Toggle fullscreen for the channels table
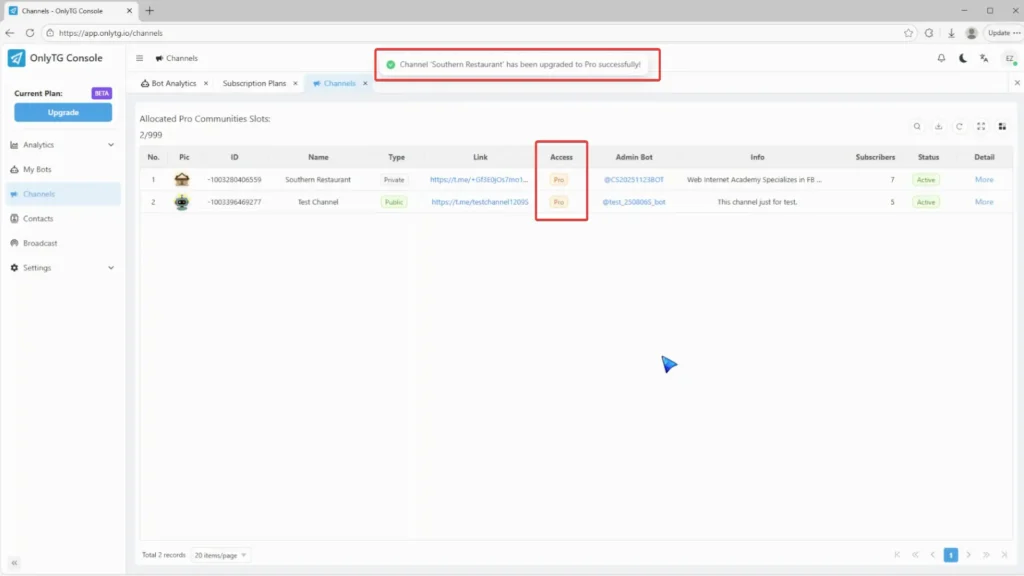1024x576 pixels. click(981, 126)
